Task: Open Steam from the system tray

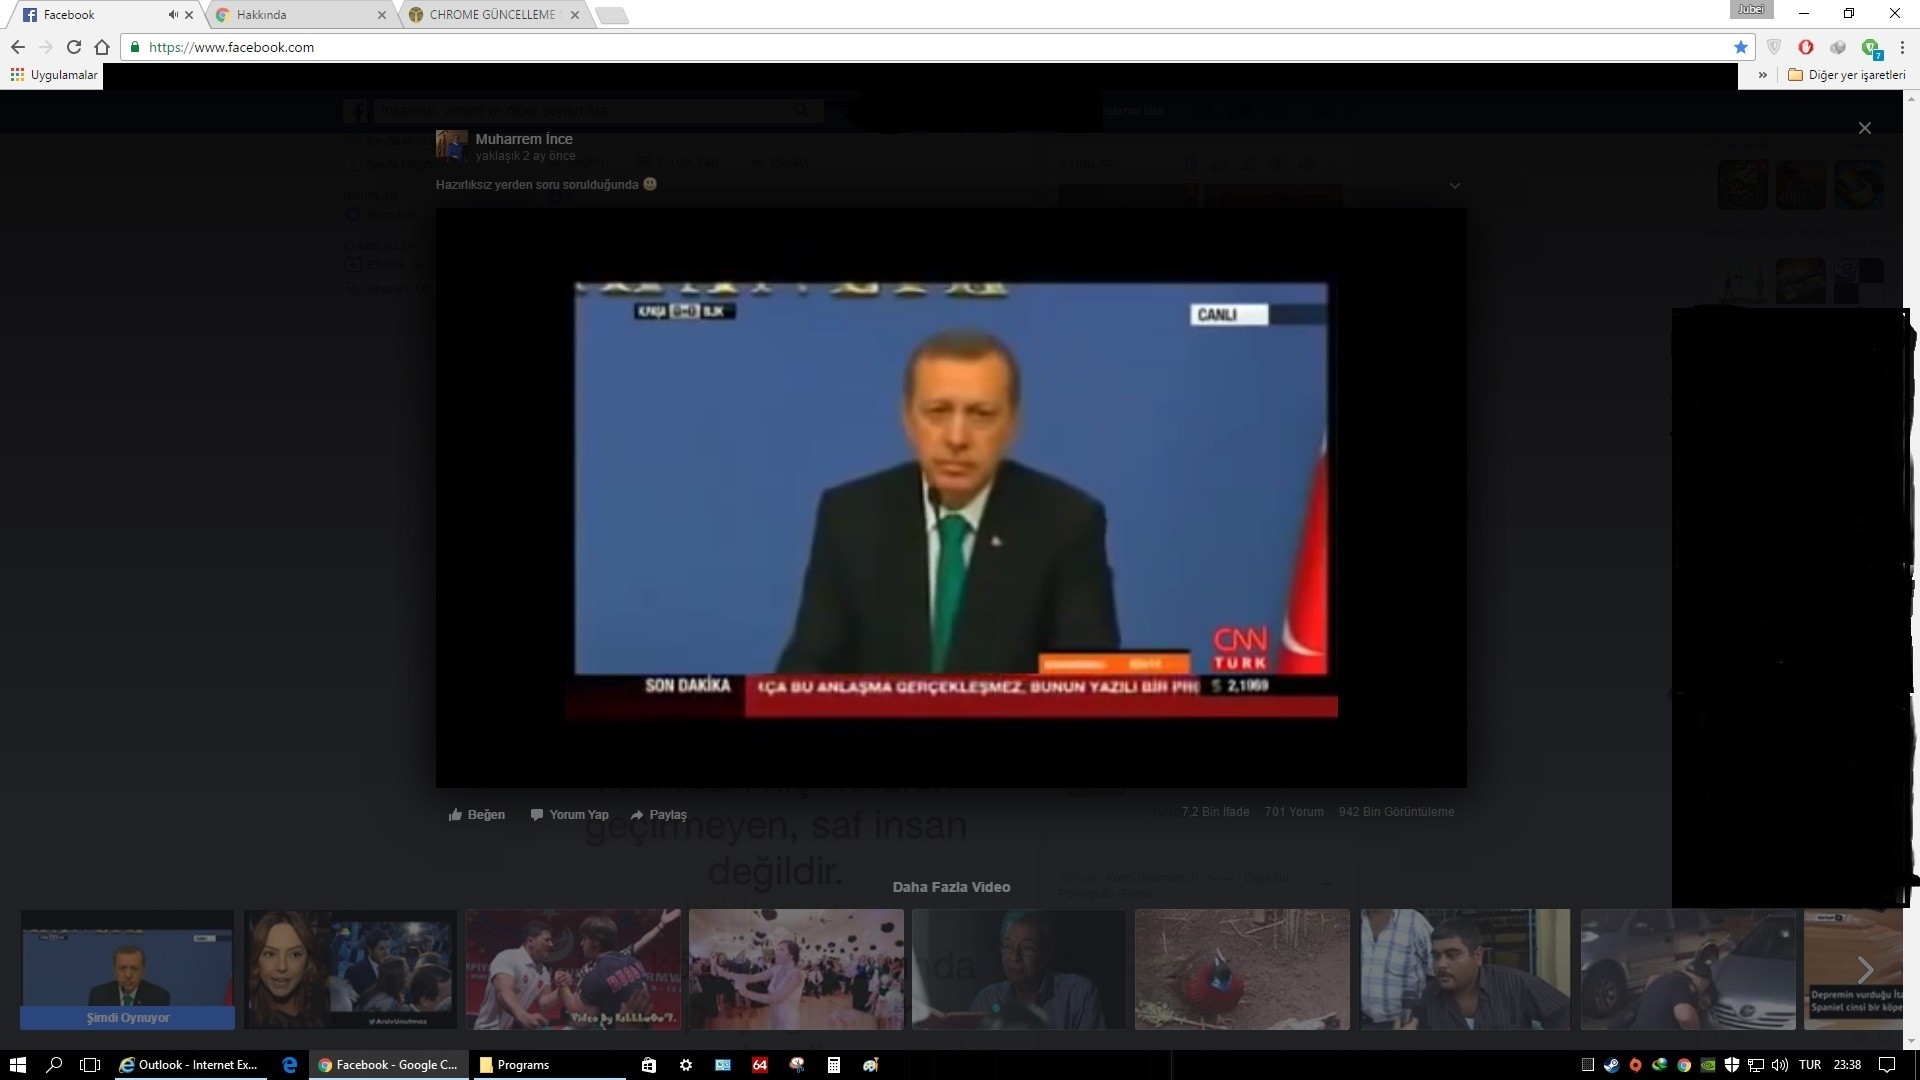Action: click(1611, 1065)
